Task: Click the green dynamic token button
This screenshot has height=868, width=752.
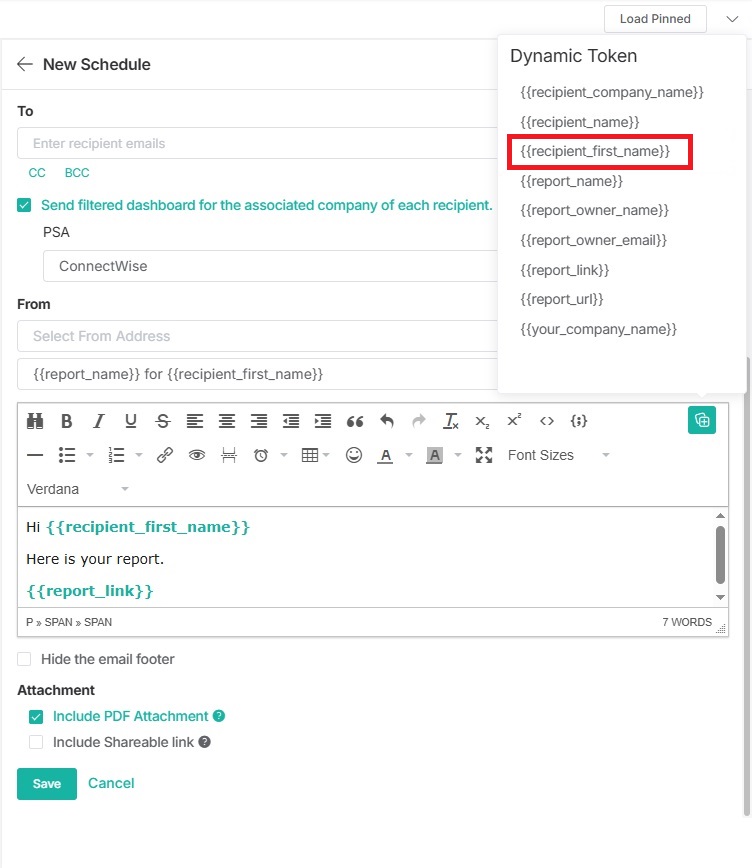Action: 702,420
